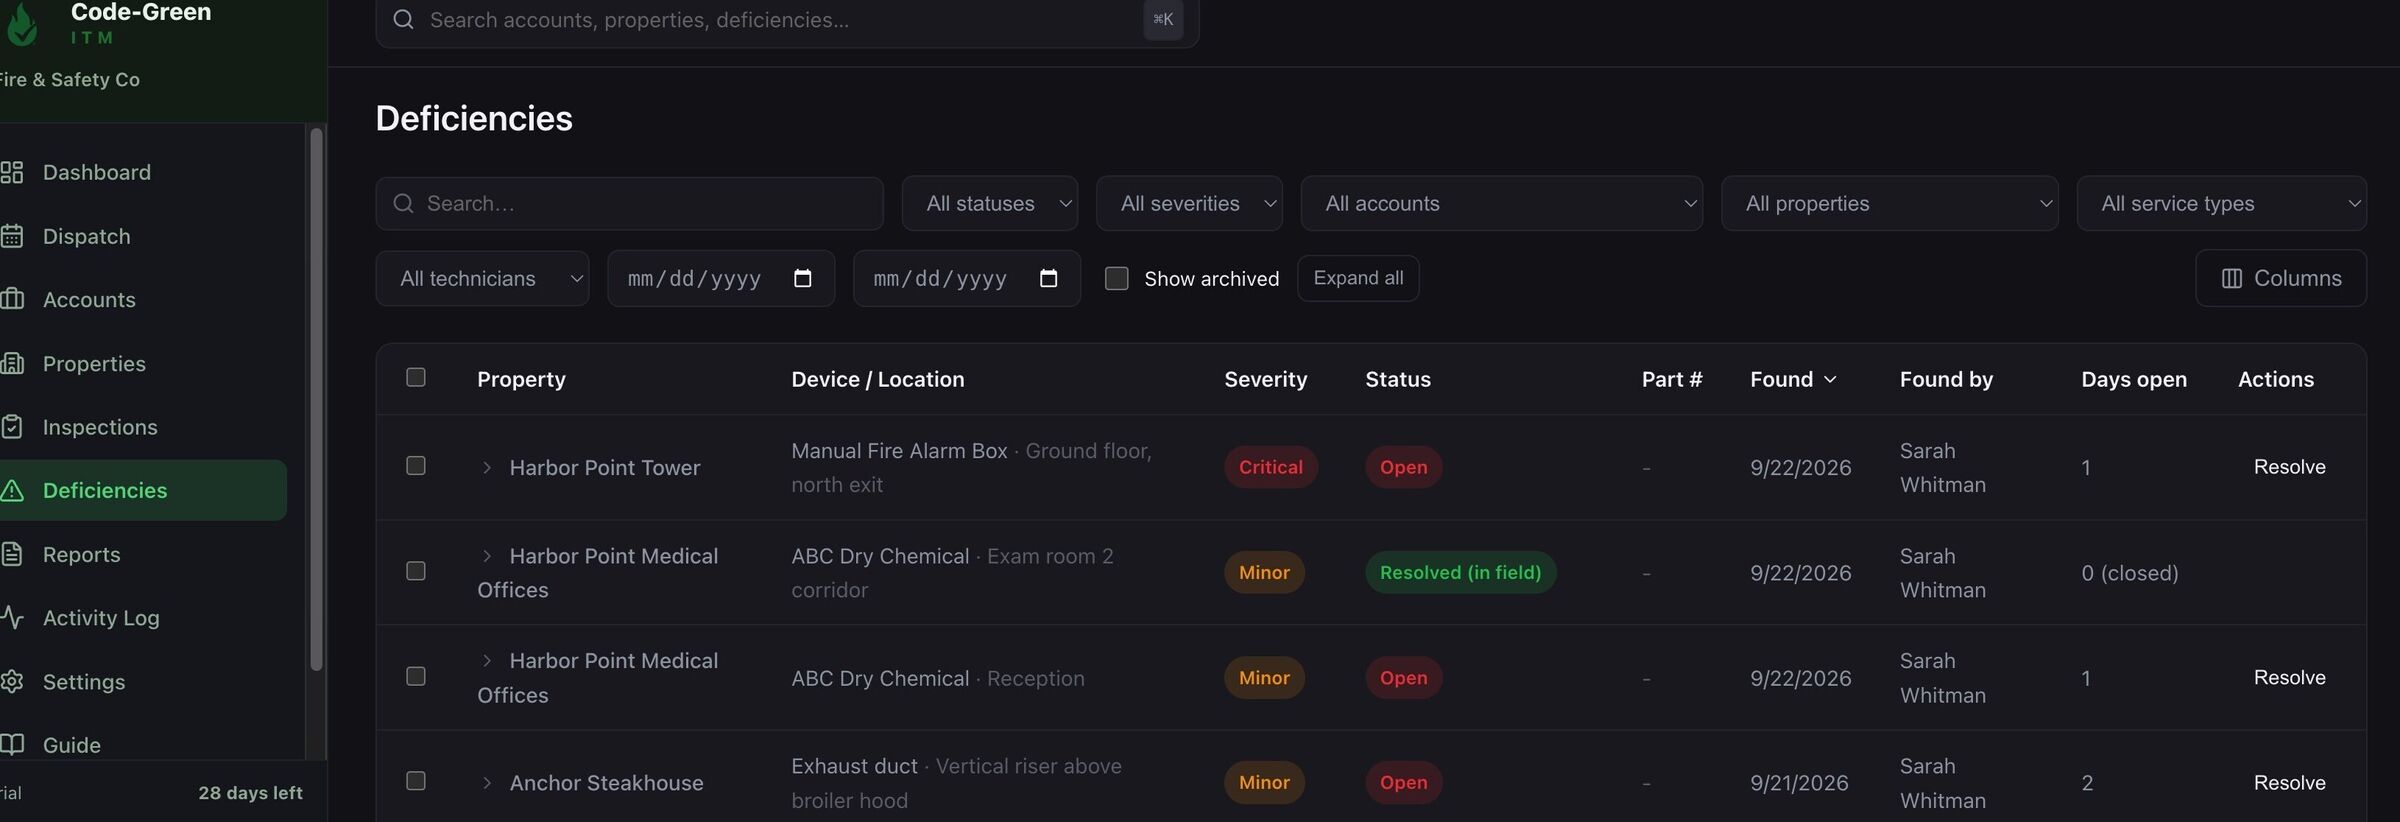This screenshot has height=822, width=2400.
Task: Select the Anchor Steakhouse row checkbox
Action: [x=416, y=781]
